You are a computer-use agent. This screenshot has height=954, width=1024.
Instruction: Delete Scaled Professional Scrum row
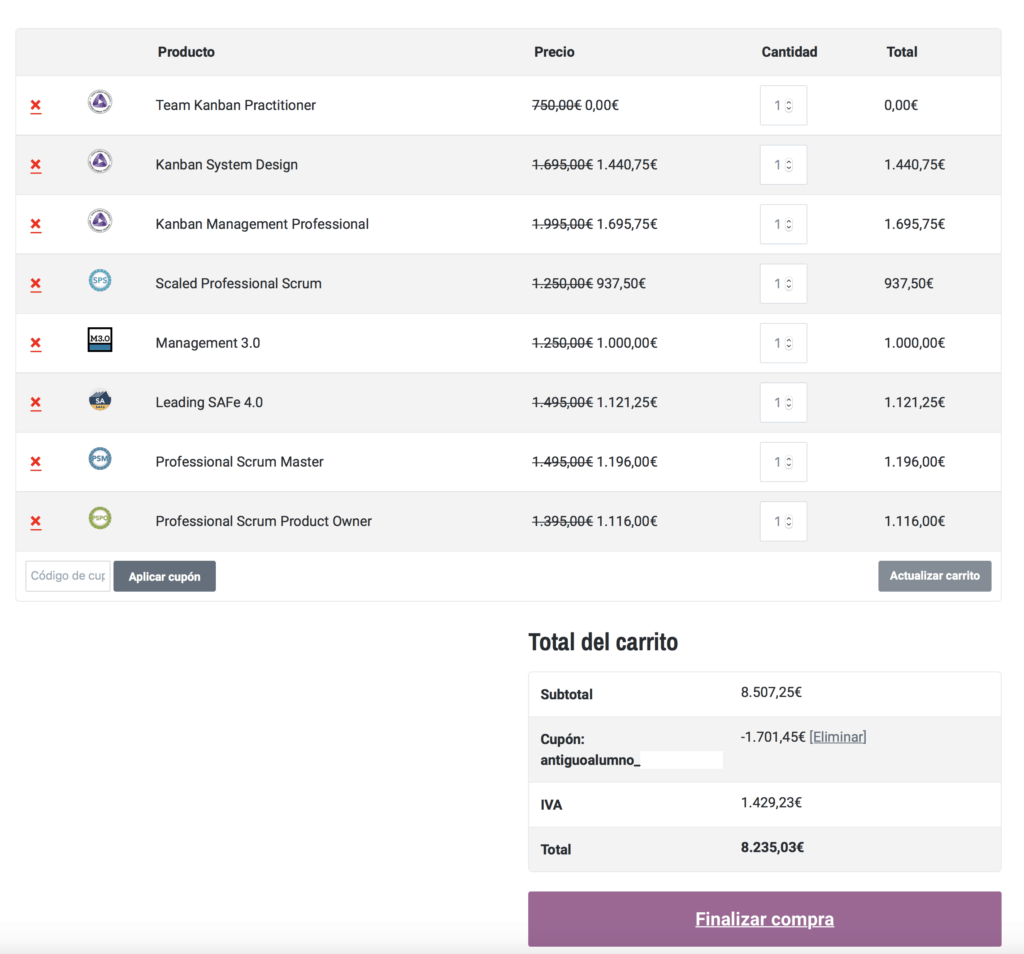pos(36,284)
